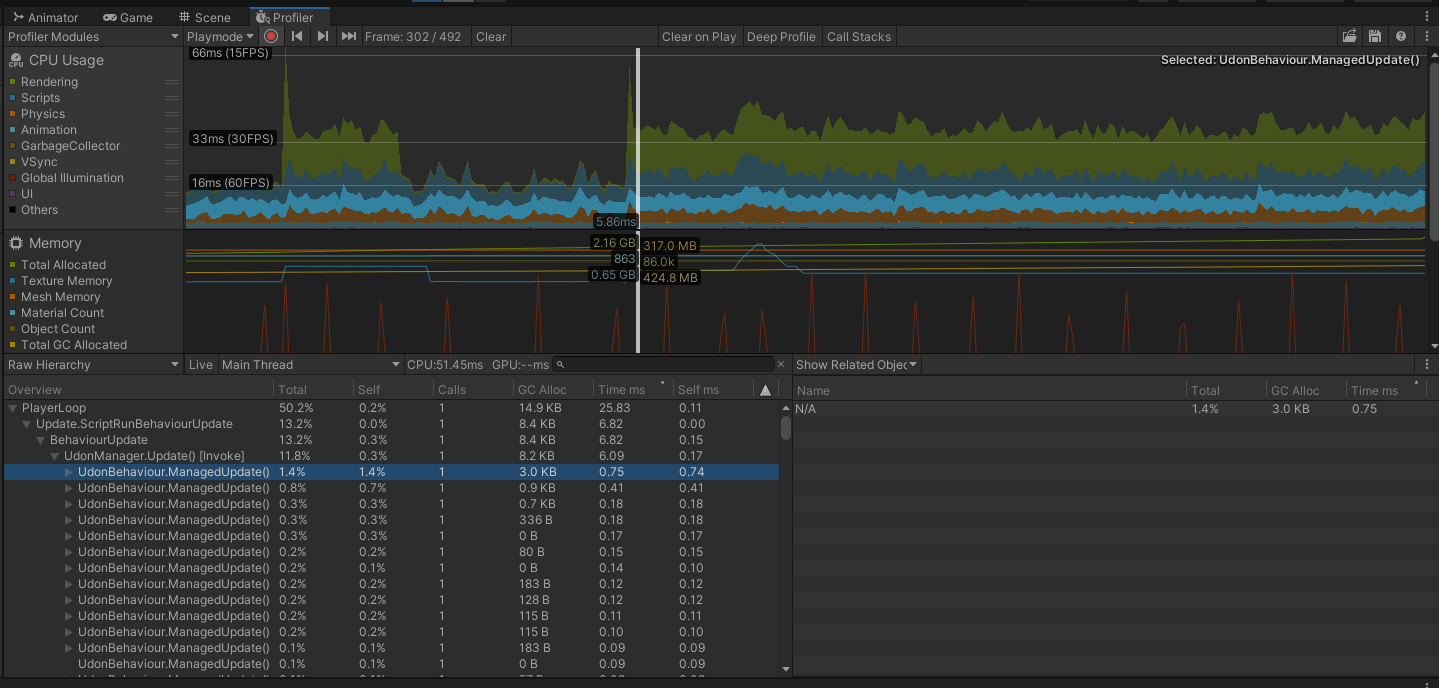Sort hierarchy by Self ms column

(713, 390)
